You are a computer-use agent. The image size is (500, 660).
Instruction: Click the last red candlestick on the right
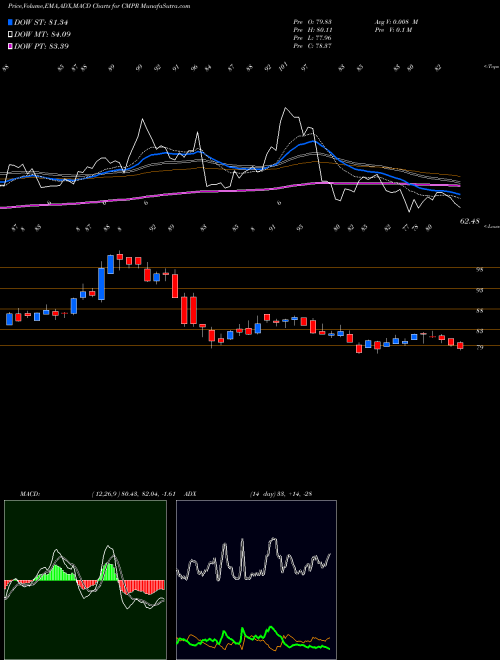click(460, 346)
